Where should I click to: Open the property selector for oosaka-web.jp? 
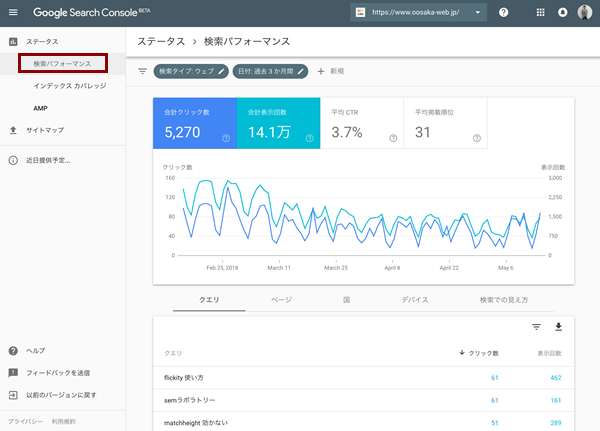click(418, 12)
